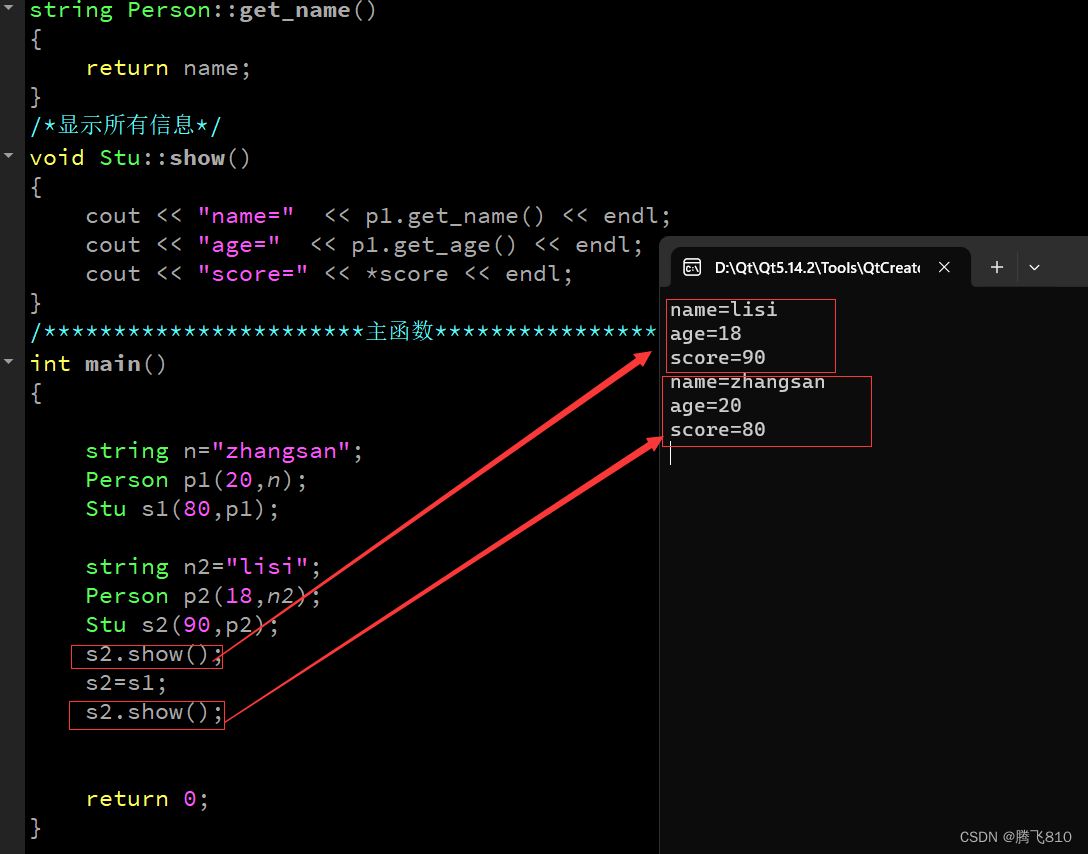Click the line 'Person p1(20,n);'
The width and height of the screenshot is (1088, 854).
coord(196,480)
